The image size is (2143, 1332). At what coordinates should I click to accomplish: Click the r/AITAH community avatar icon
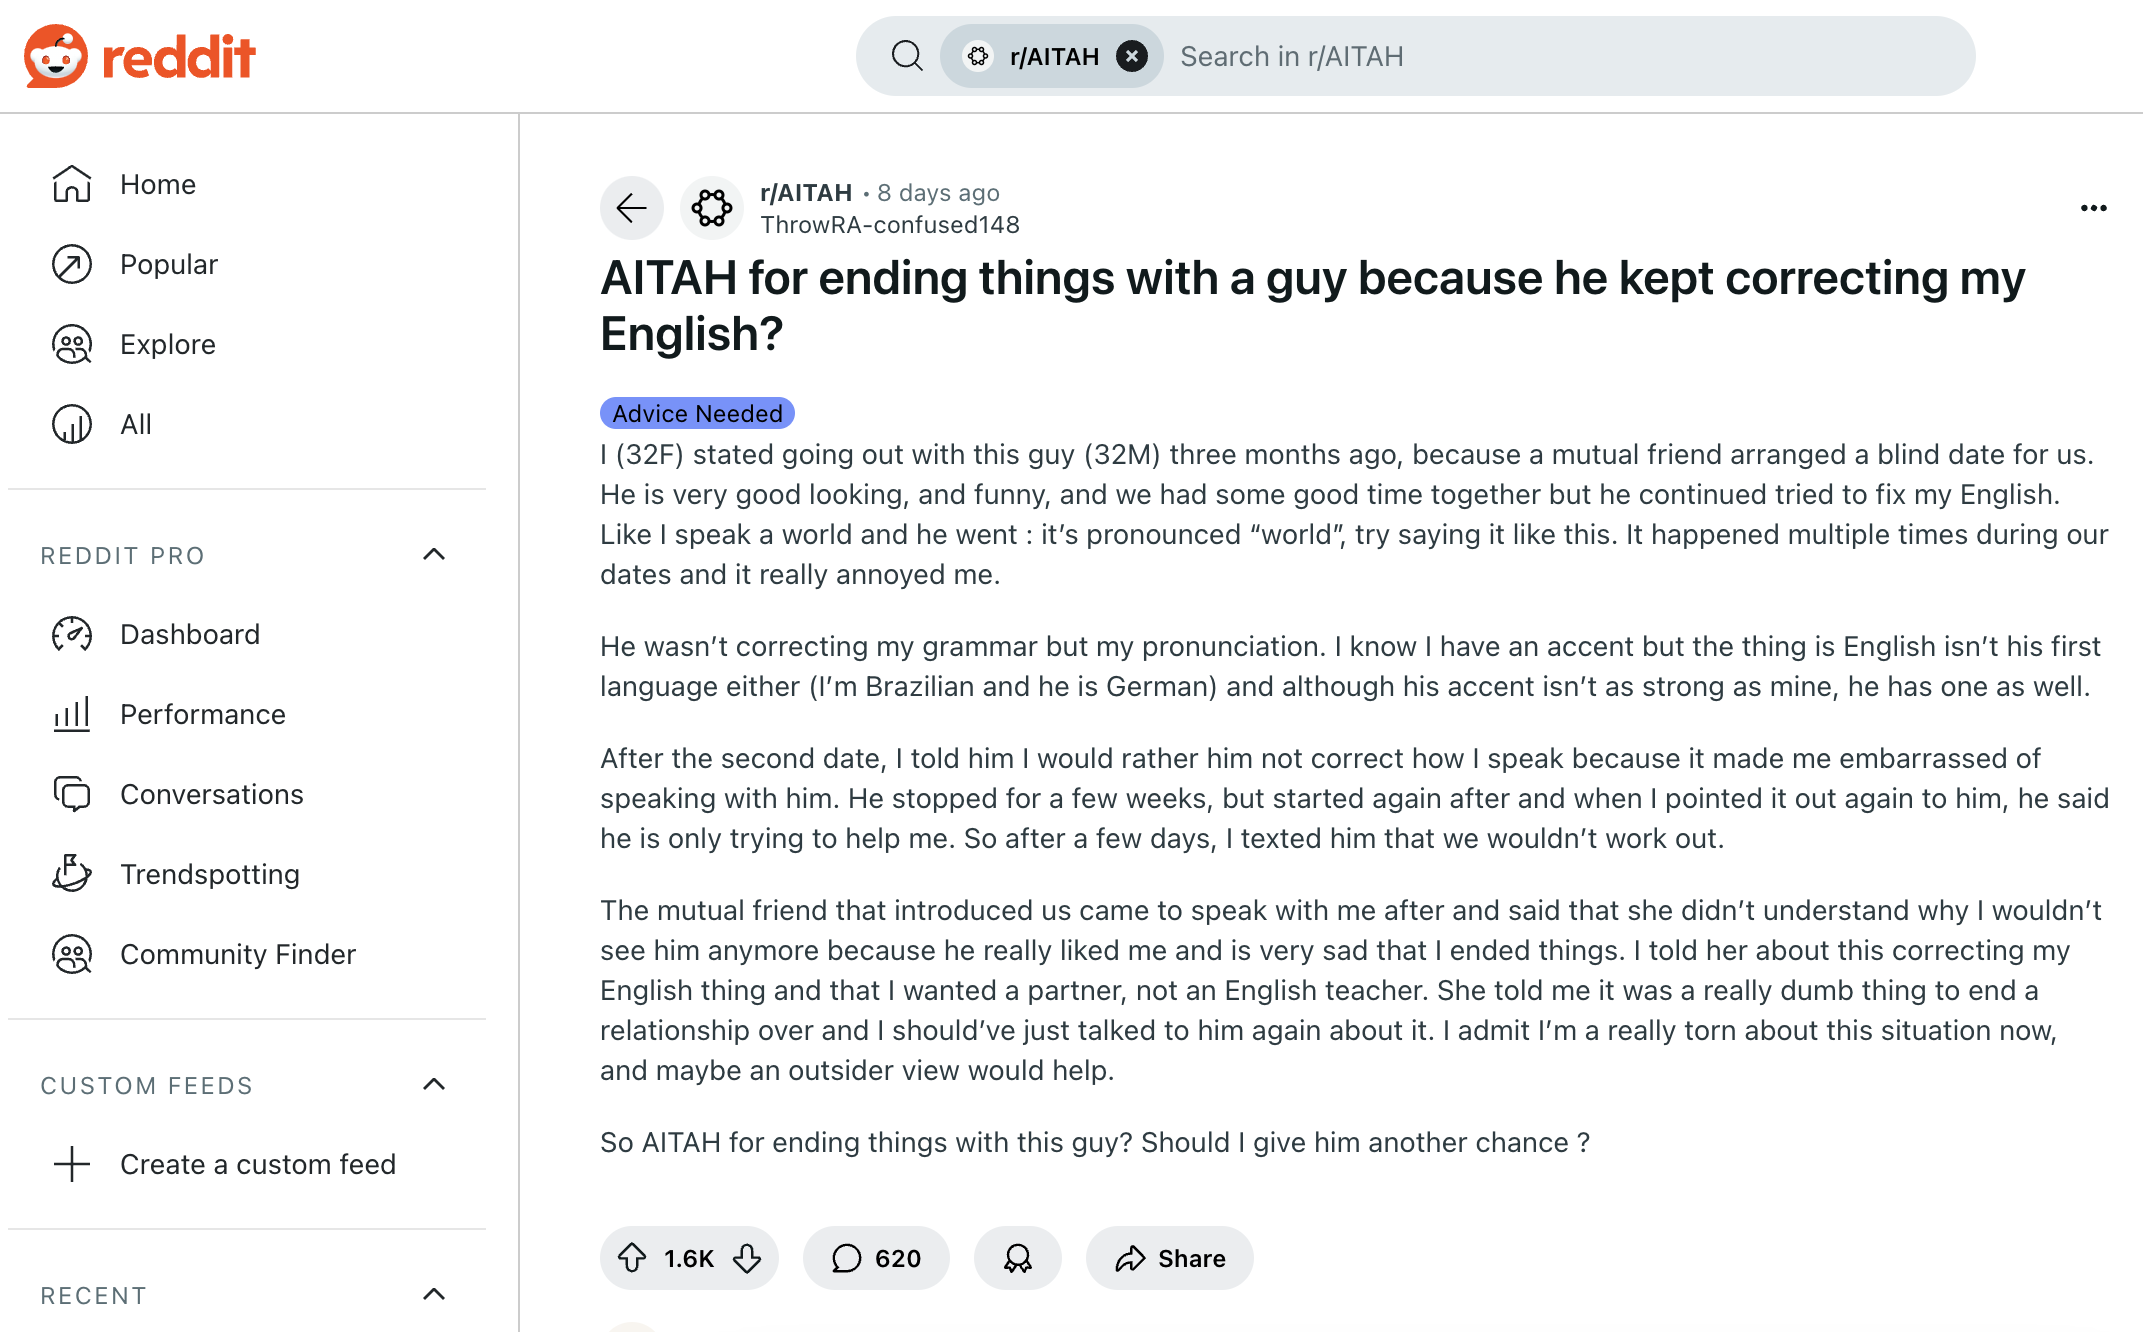[712, 208]
